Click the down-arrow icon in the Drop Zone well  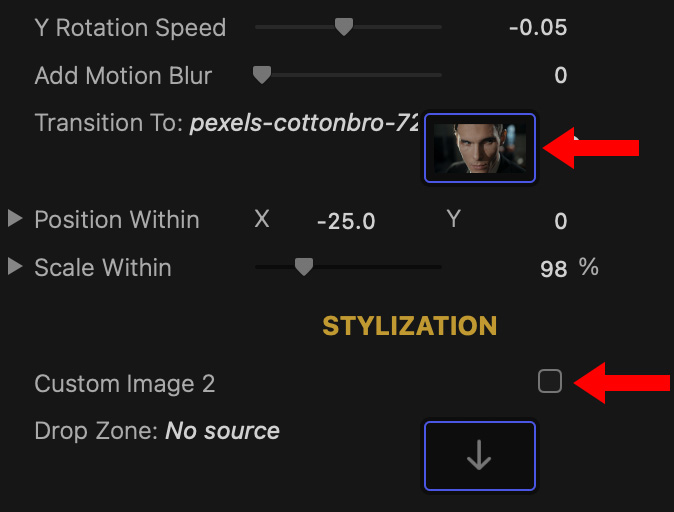click(x=480, y=455)
